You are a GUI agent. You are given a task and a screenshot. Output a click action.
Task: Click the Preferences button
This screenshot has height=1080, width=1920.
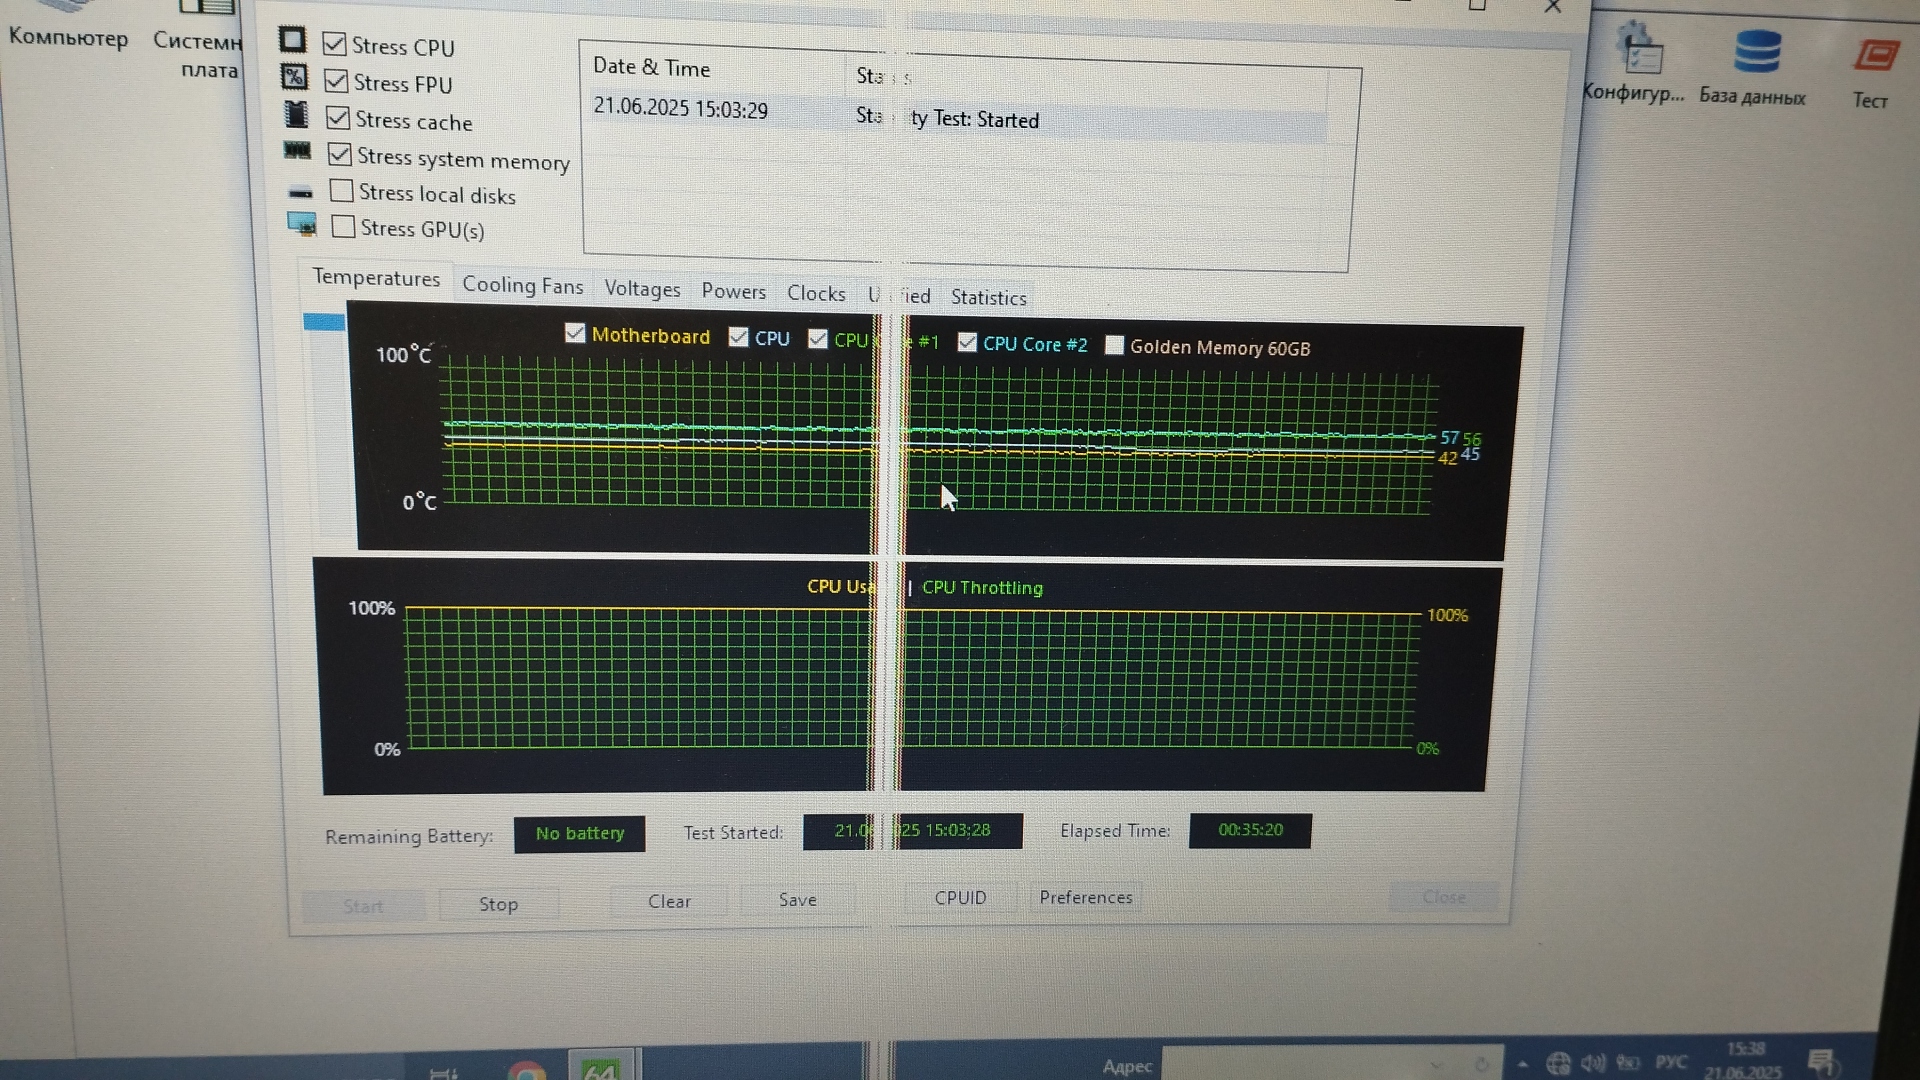coord(1085,897)
